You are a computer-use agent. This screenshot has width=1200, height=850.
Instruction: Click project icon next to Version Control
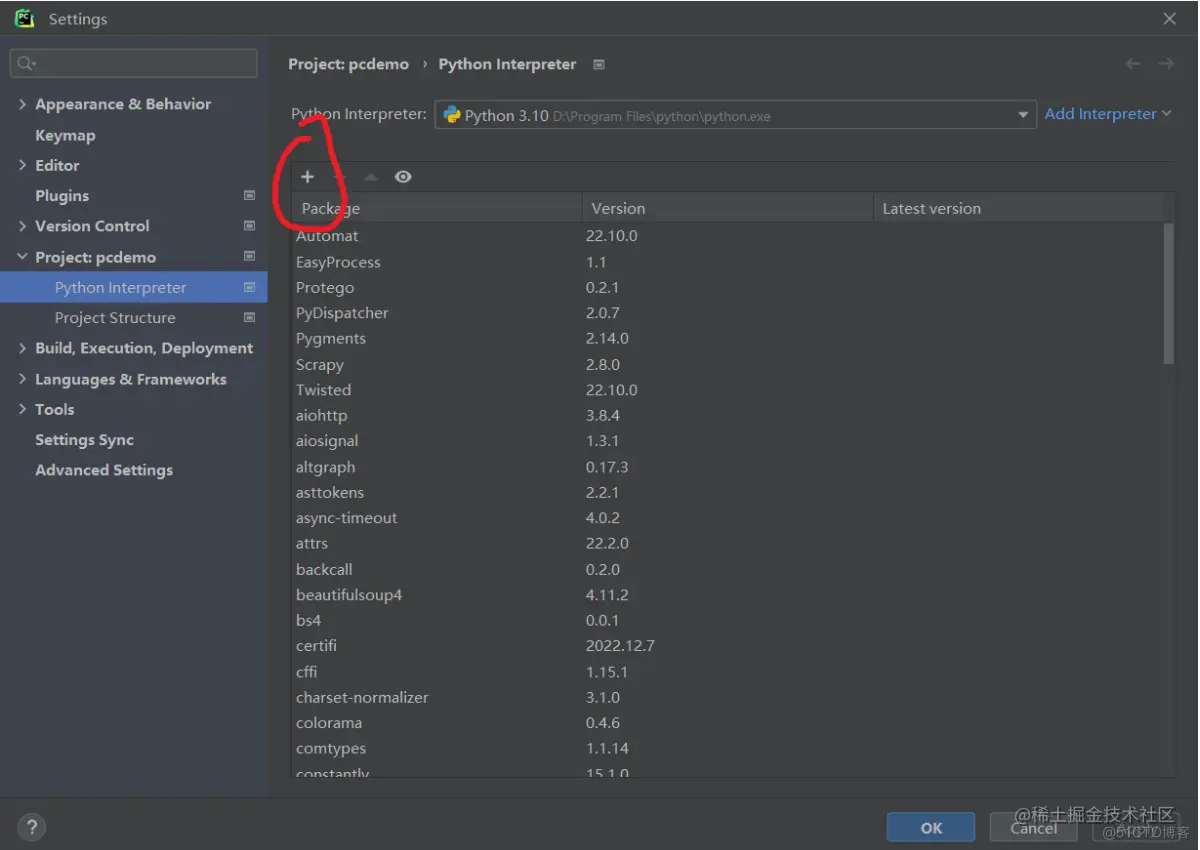coord(249,226)
